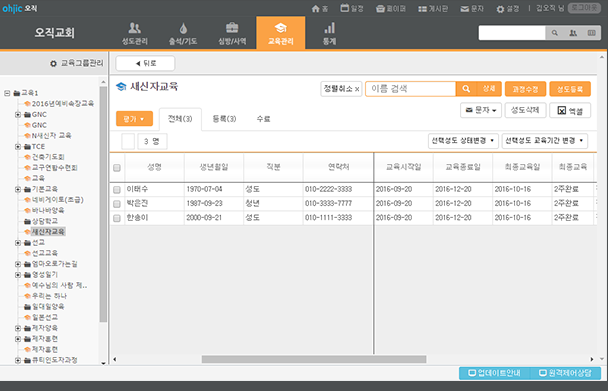Expand the 선교 folder
Viewport: 608px width, 391px height.
(18, 243)
